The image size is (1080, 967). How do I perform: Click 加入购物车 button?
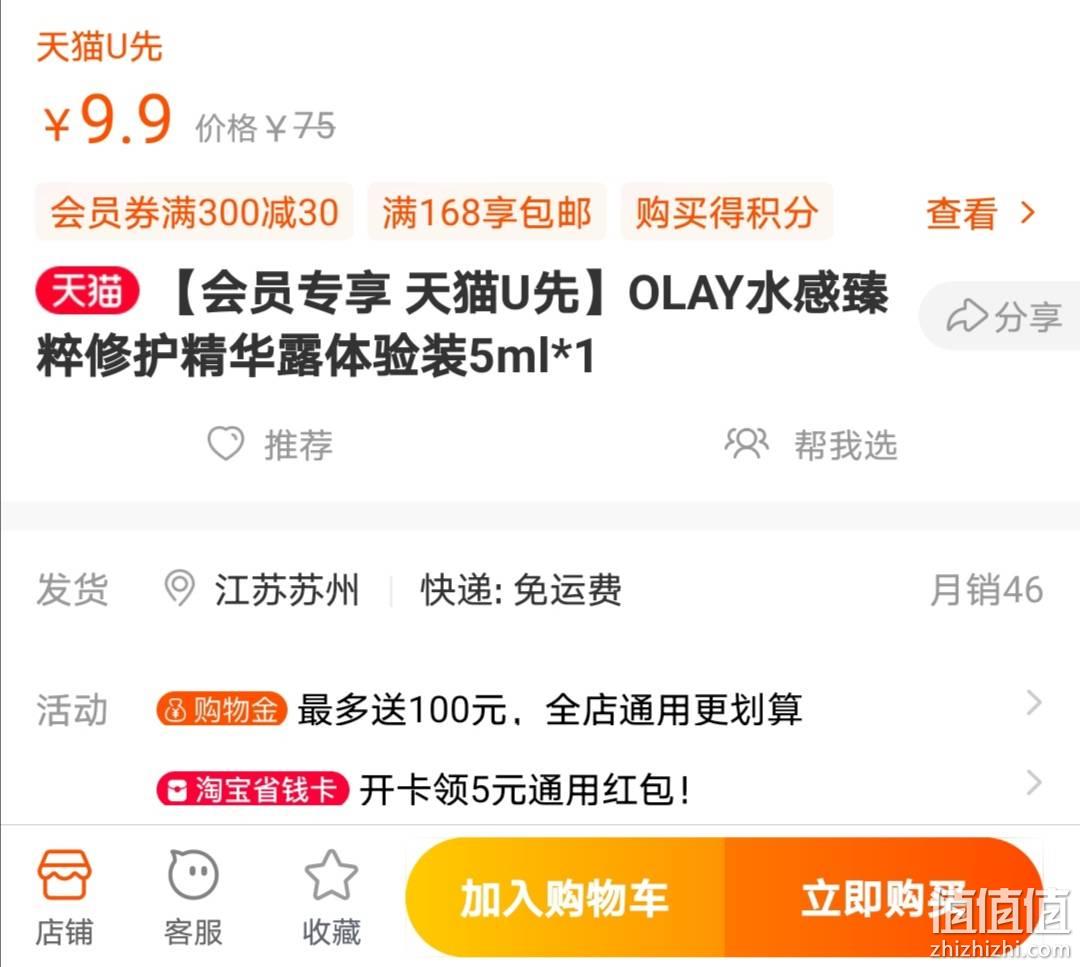click(x=565, y=897)
